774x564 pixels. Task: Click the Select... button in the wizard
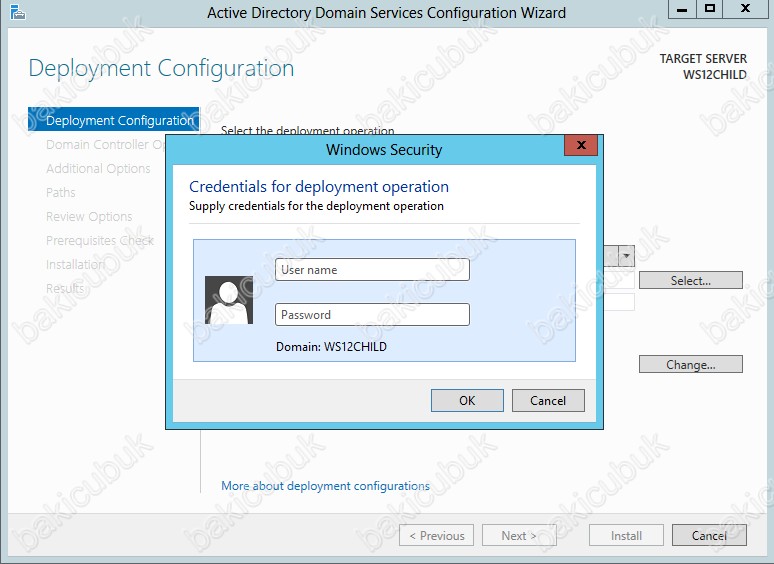[x=691, y=280]
